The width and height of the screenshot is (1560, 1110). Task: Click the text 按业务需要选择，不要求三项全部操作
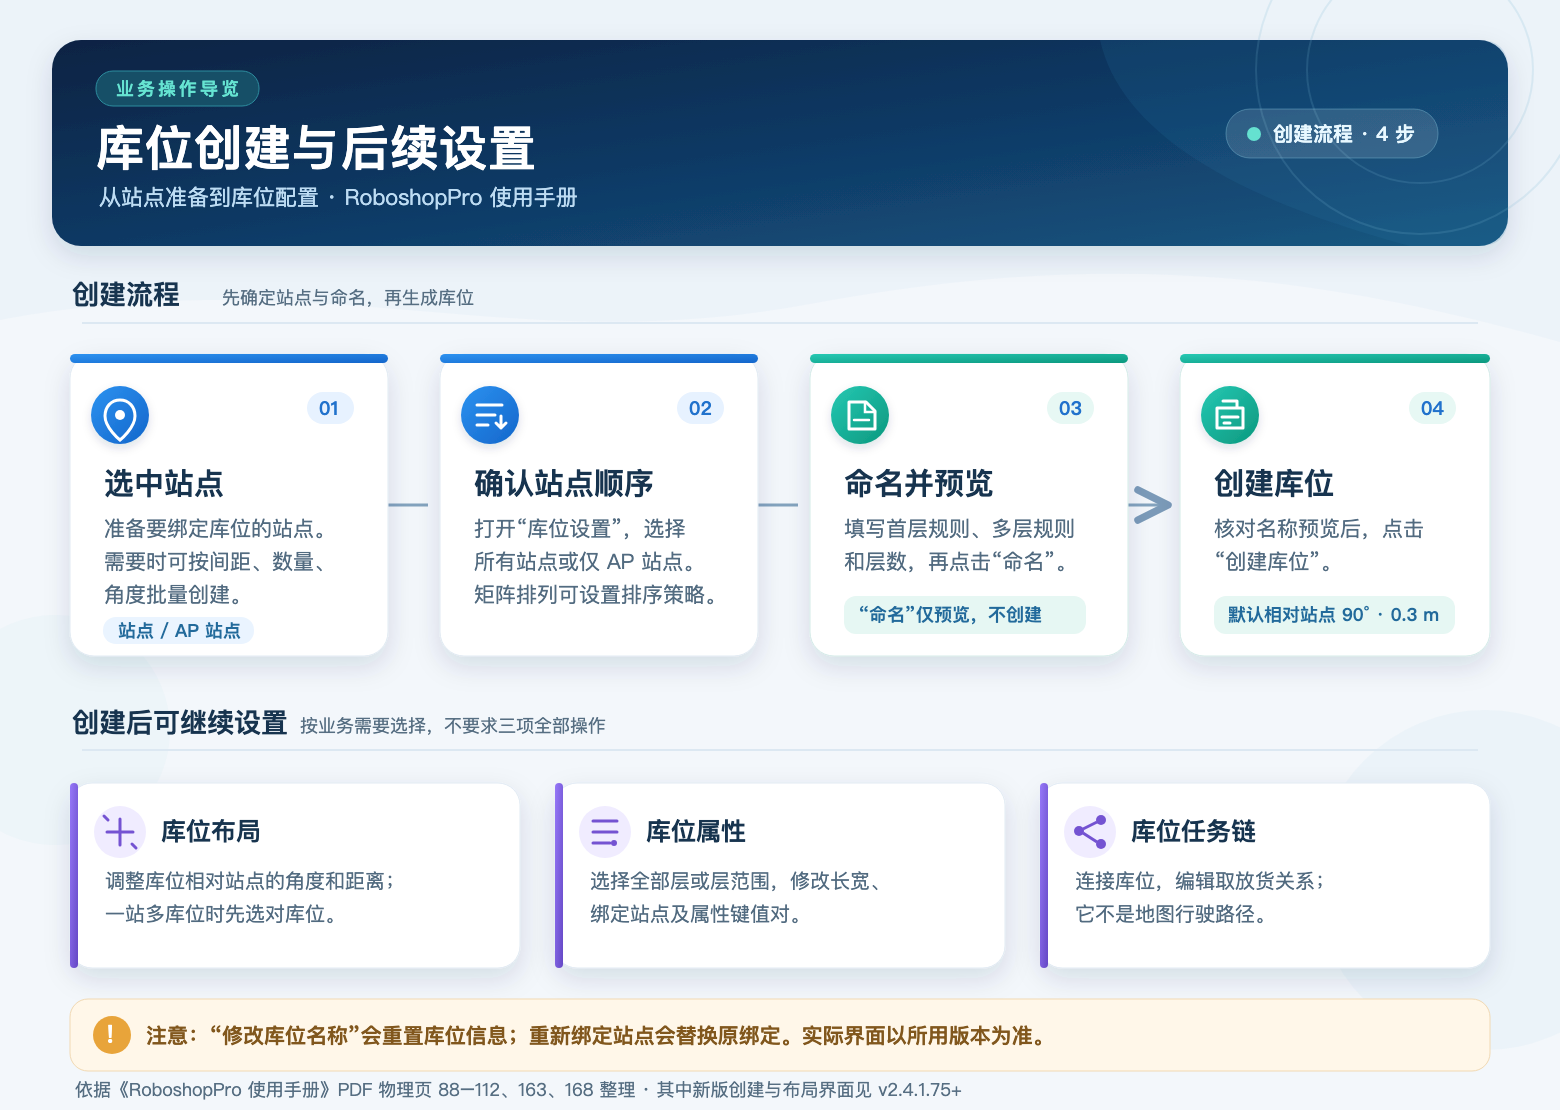[453, 726]
